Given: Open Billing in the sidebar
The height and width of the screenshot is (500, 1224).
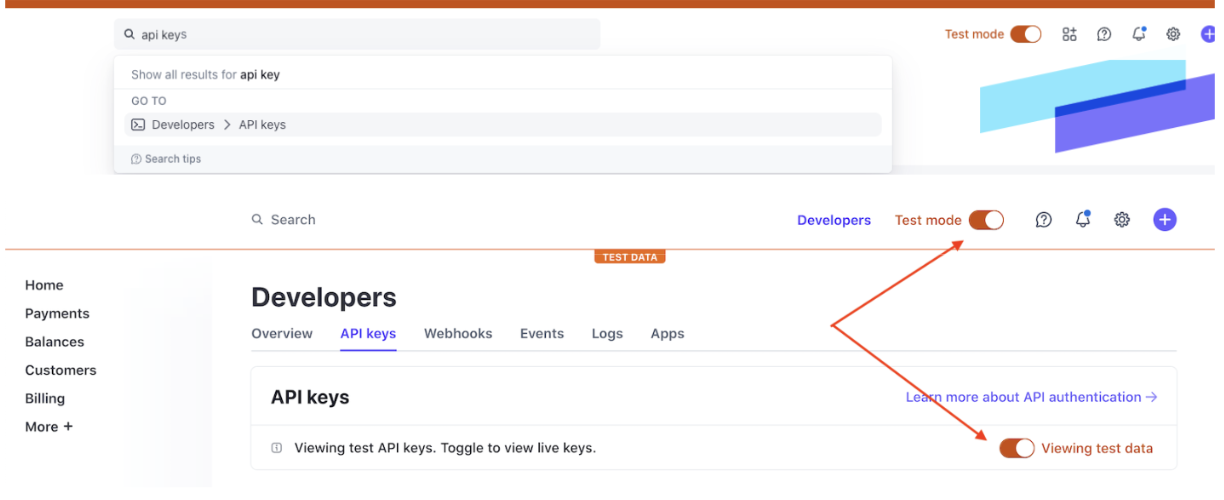Looking at the screenshot, I should [45, 398].
